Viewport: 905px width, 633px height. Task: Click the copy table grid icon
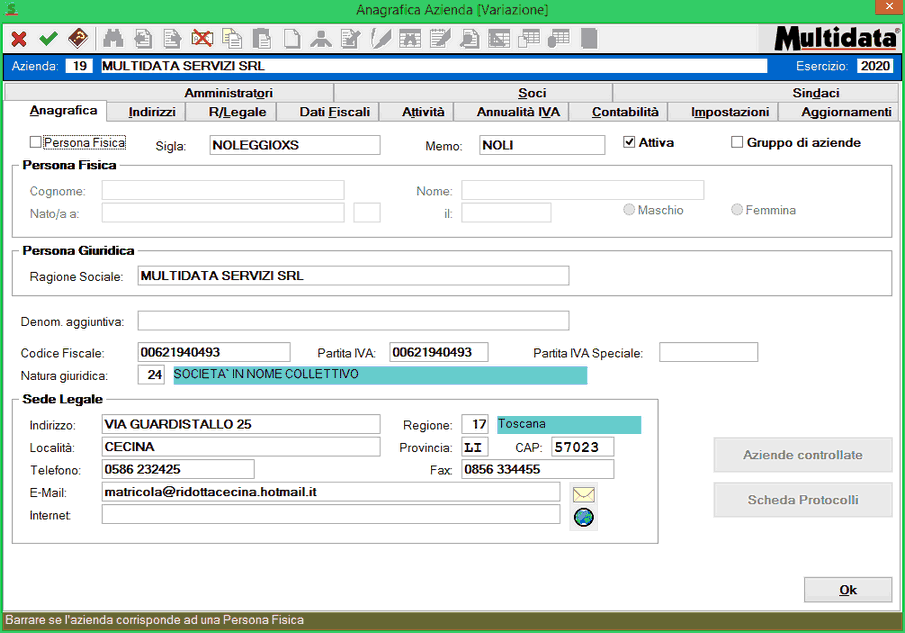pos(529,39)
